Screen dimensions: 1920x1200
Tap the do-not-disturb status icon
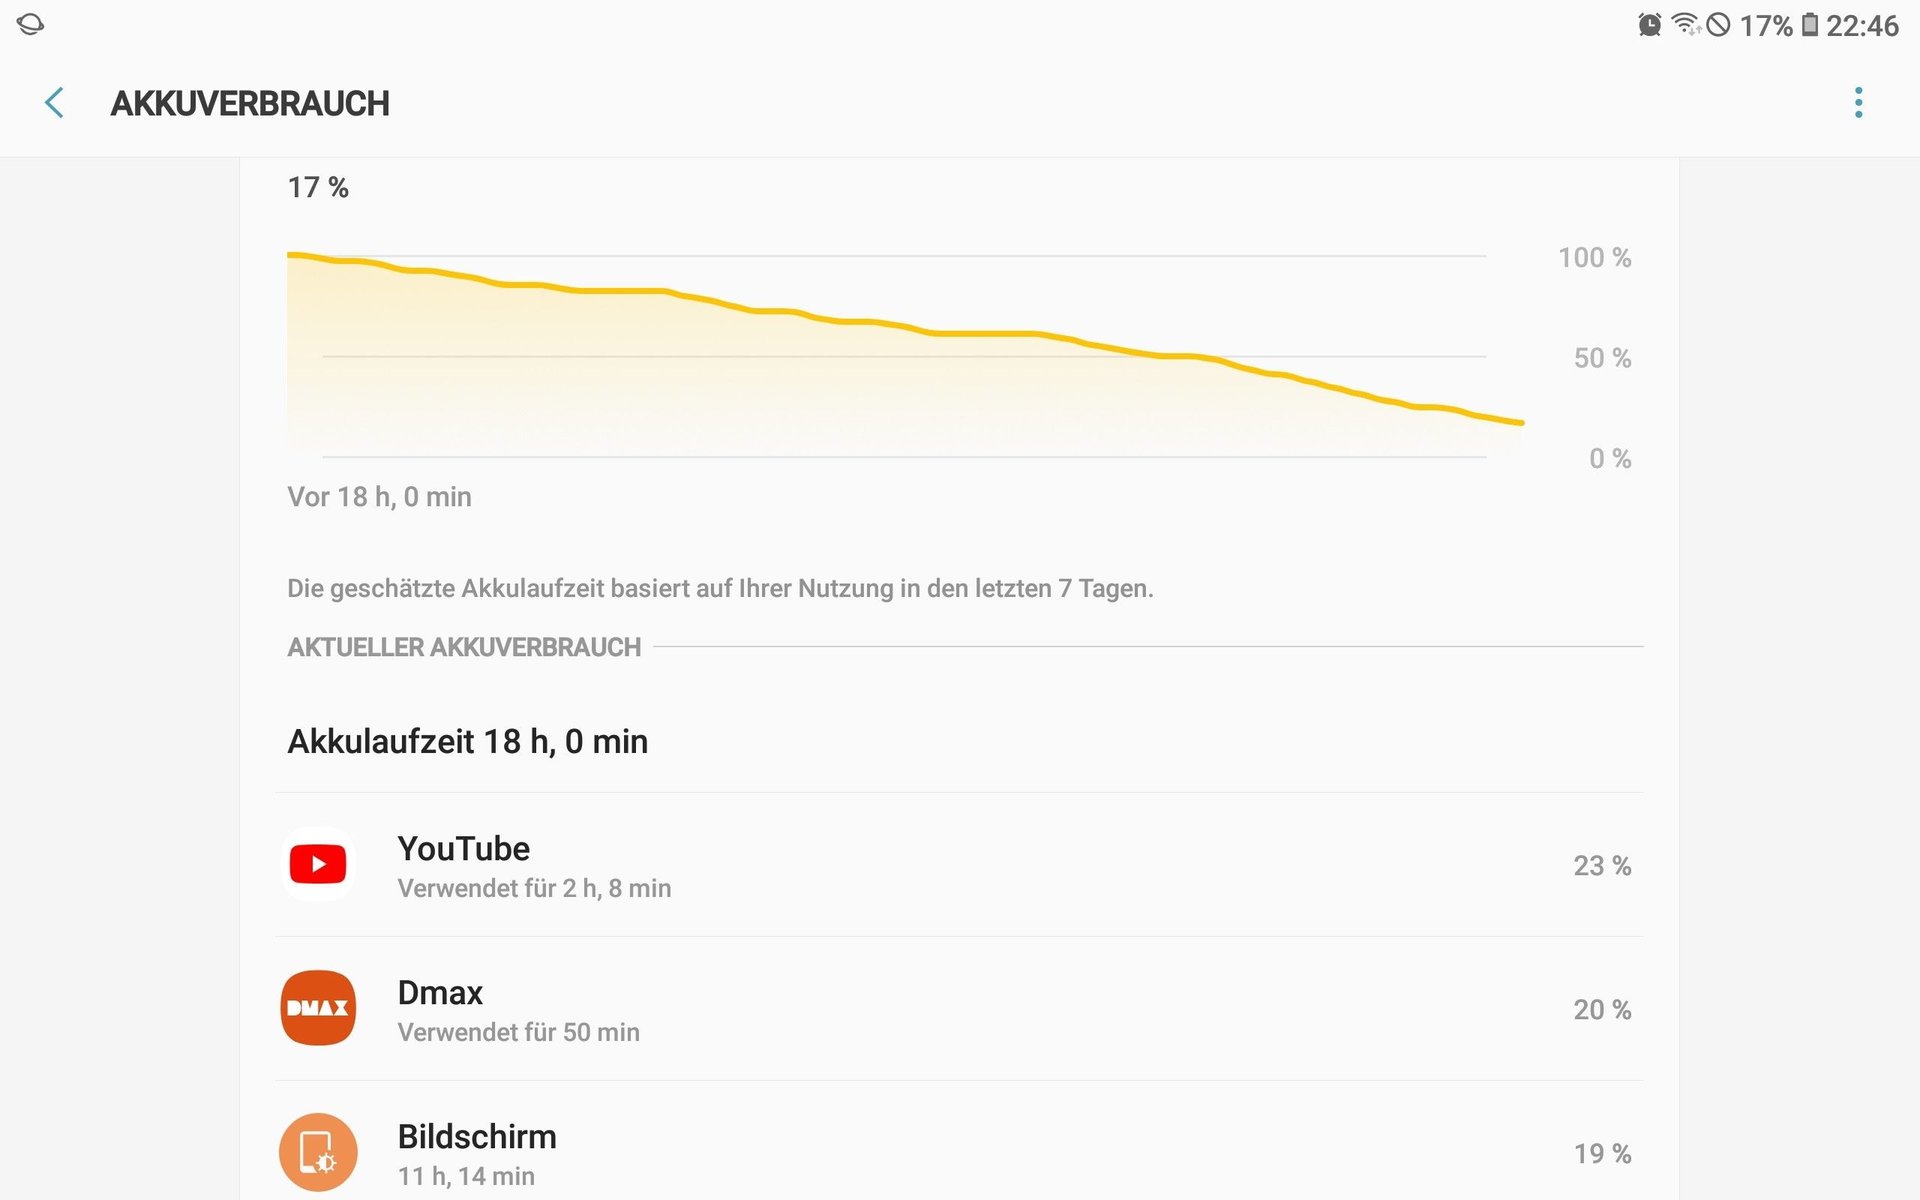tap(1718, 24)
